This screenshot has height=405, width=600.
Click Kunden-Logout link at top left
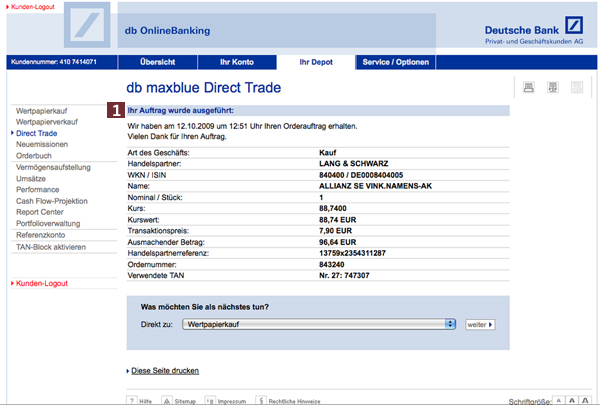pos(30,6)
